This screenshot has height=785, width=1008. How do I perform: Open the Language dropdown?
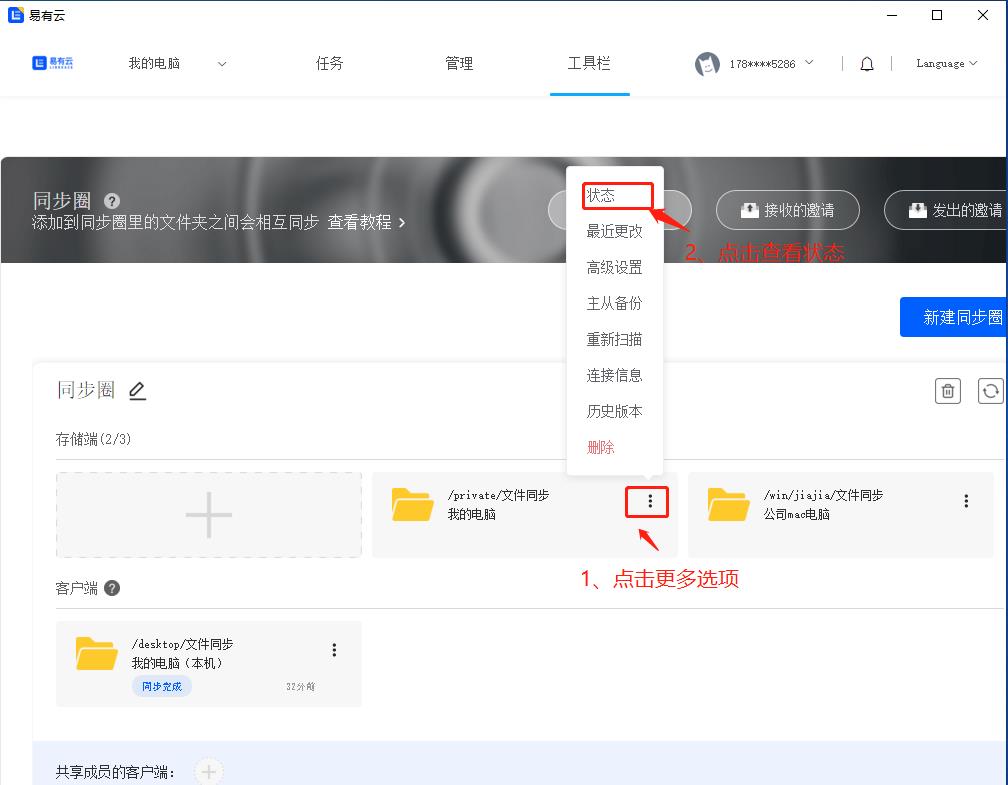[x=946, y=63]
